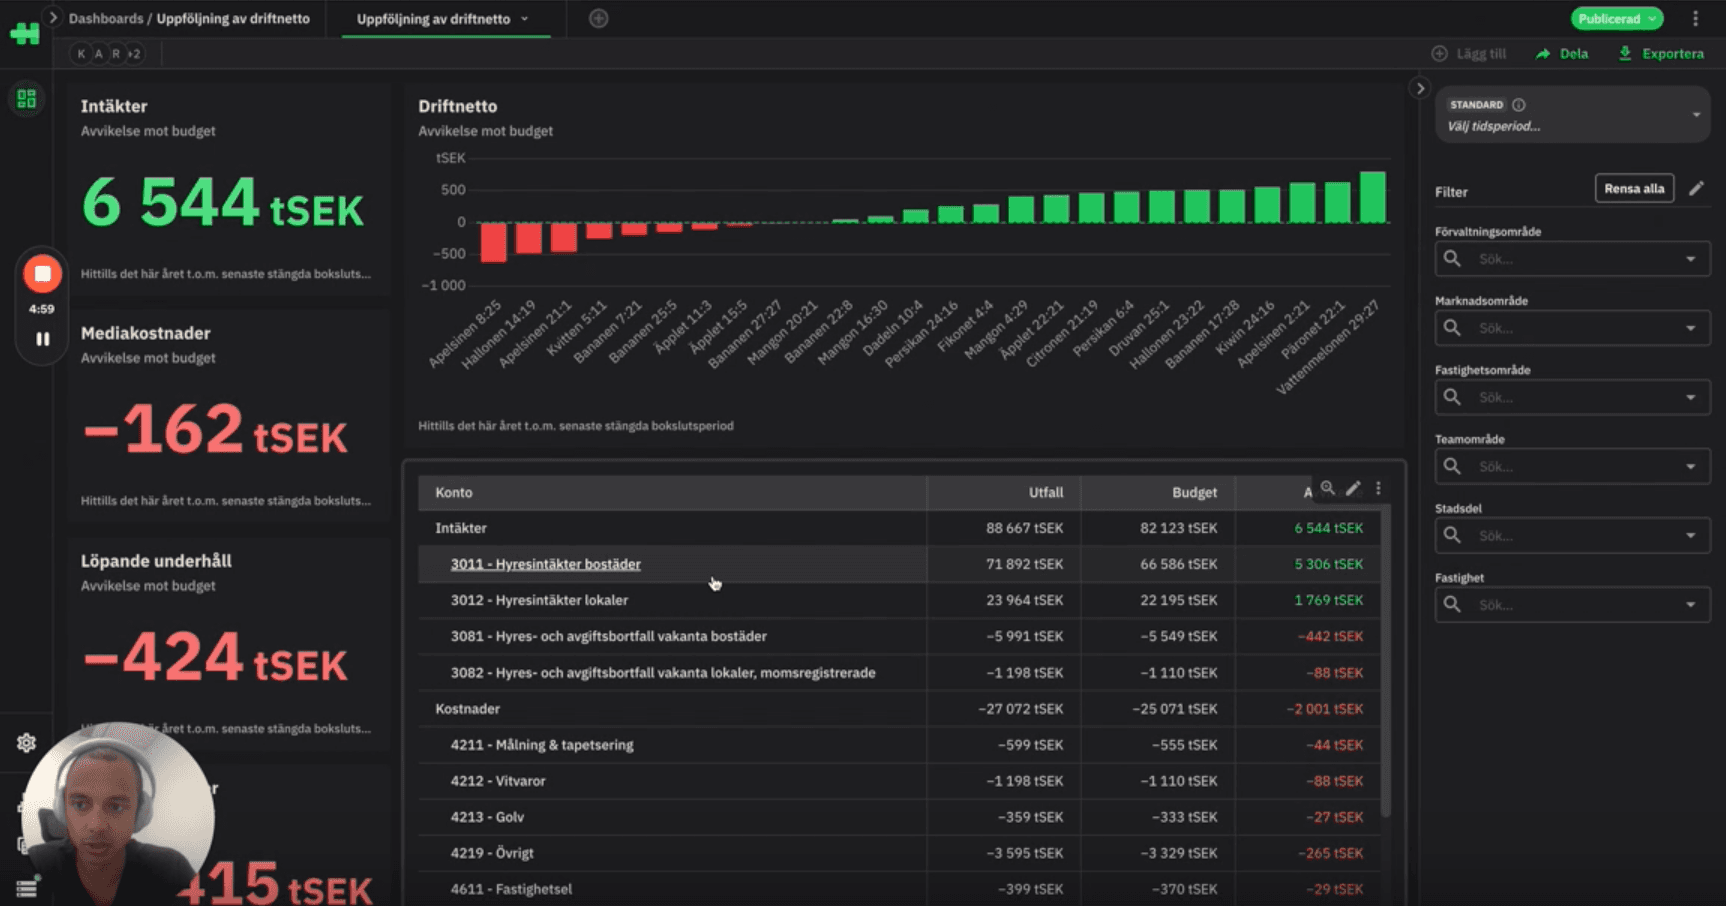Expand the Marknadsområde dropdown arrow

pos(1691,328)
